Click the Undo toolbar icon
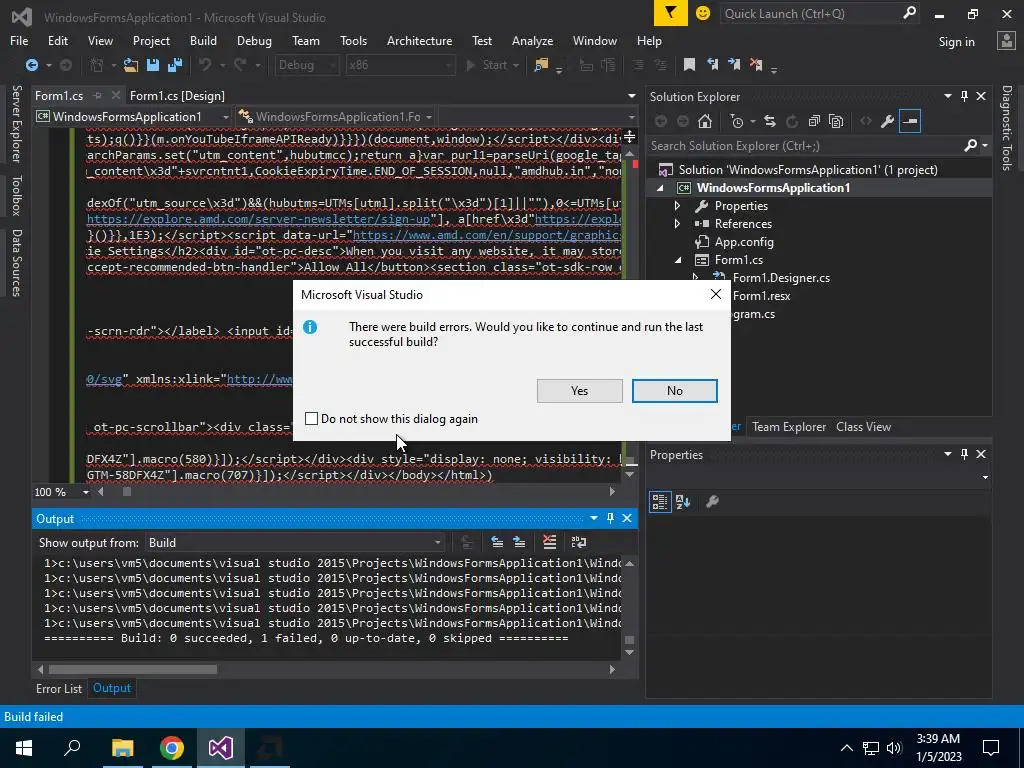 click(205, 65)
